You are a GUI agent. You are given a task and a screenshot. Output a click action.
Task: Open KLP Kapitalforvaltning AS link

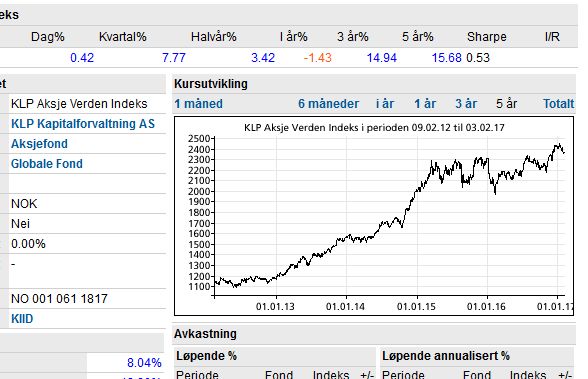pos(83,124)
